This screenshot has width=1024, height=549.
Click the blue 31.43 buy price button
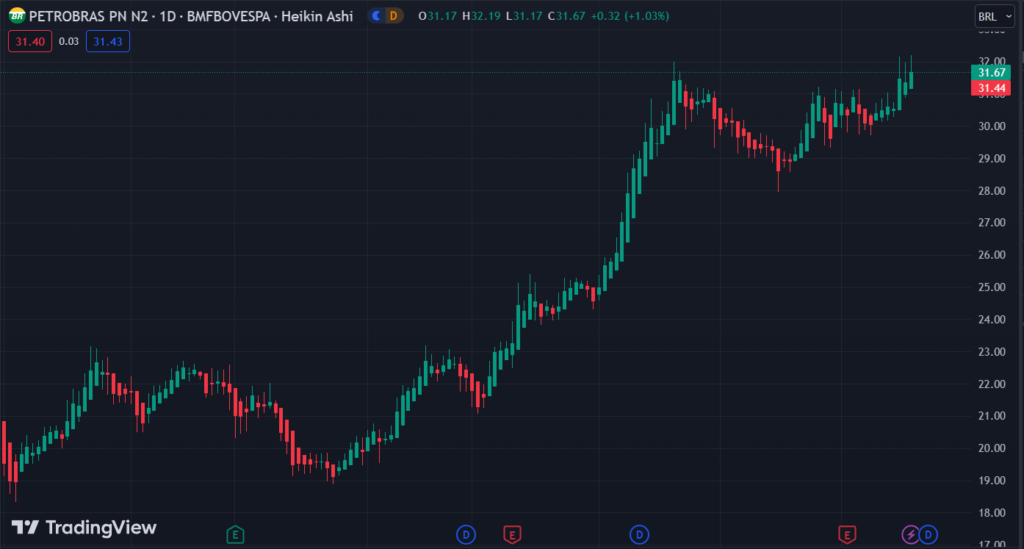click(x=108, y=41)
